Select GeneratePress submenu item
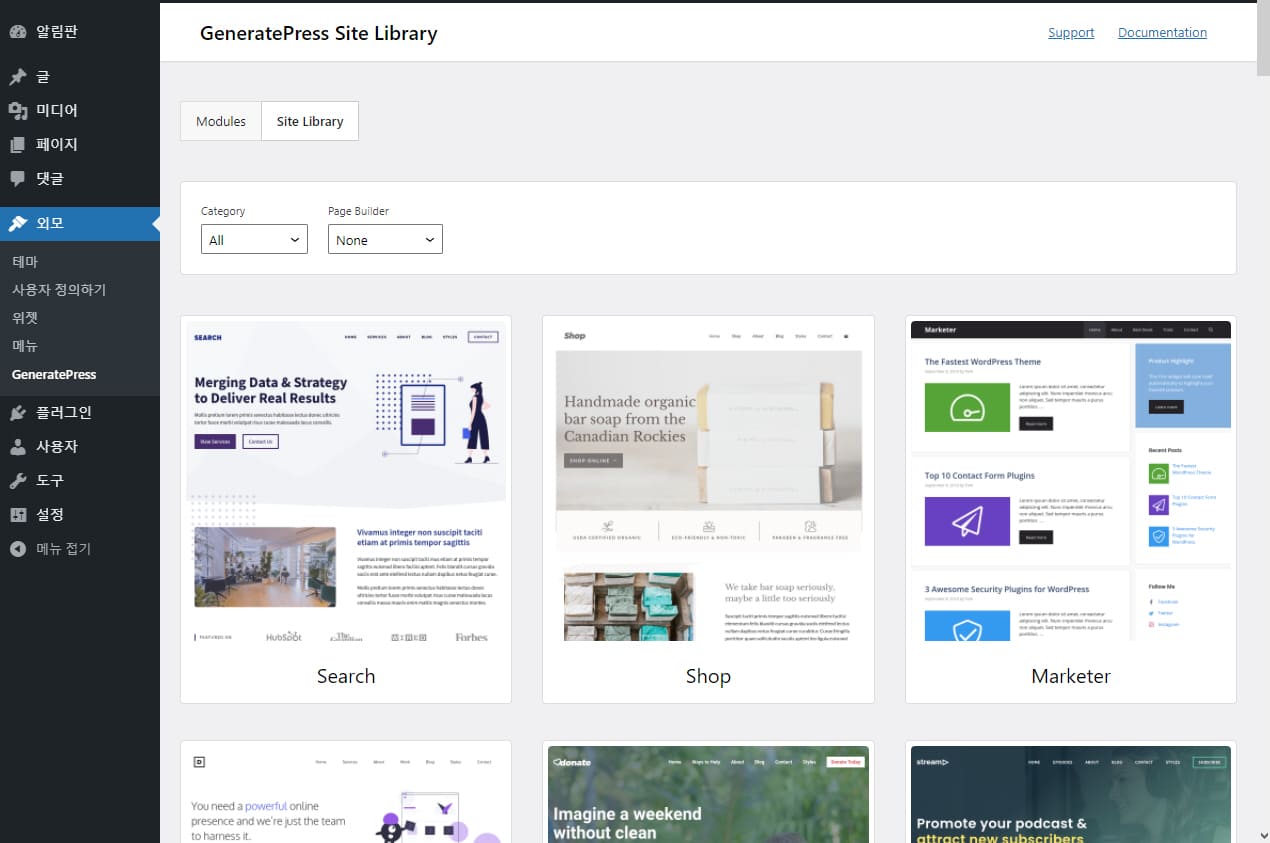The image size is (1270, 843). click(x=54, y=375)
